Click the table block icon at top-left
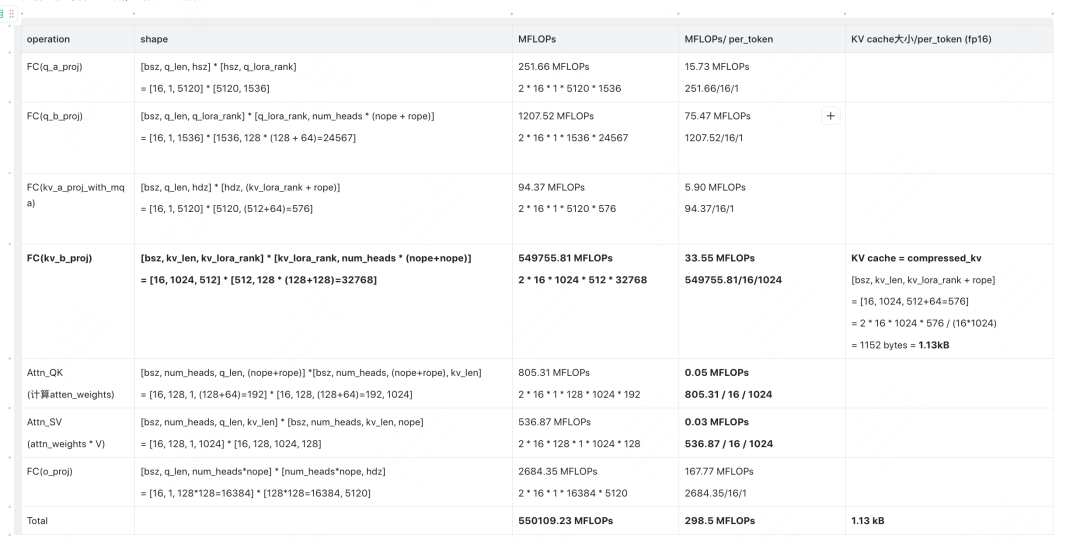This screenshot has height=549, width=1080. 3,14
